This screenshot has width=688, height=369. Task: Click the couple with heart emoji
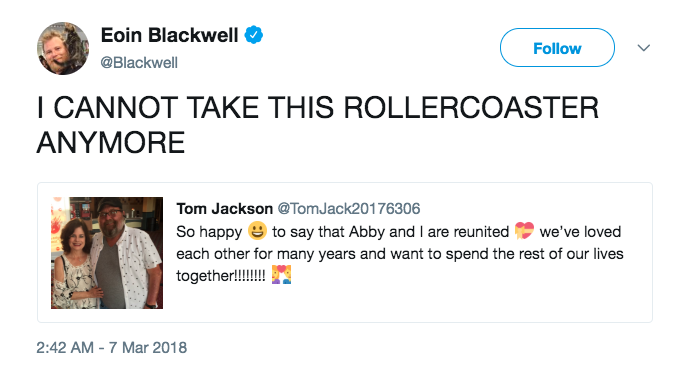coord(281,275)
